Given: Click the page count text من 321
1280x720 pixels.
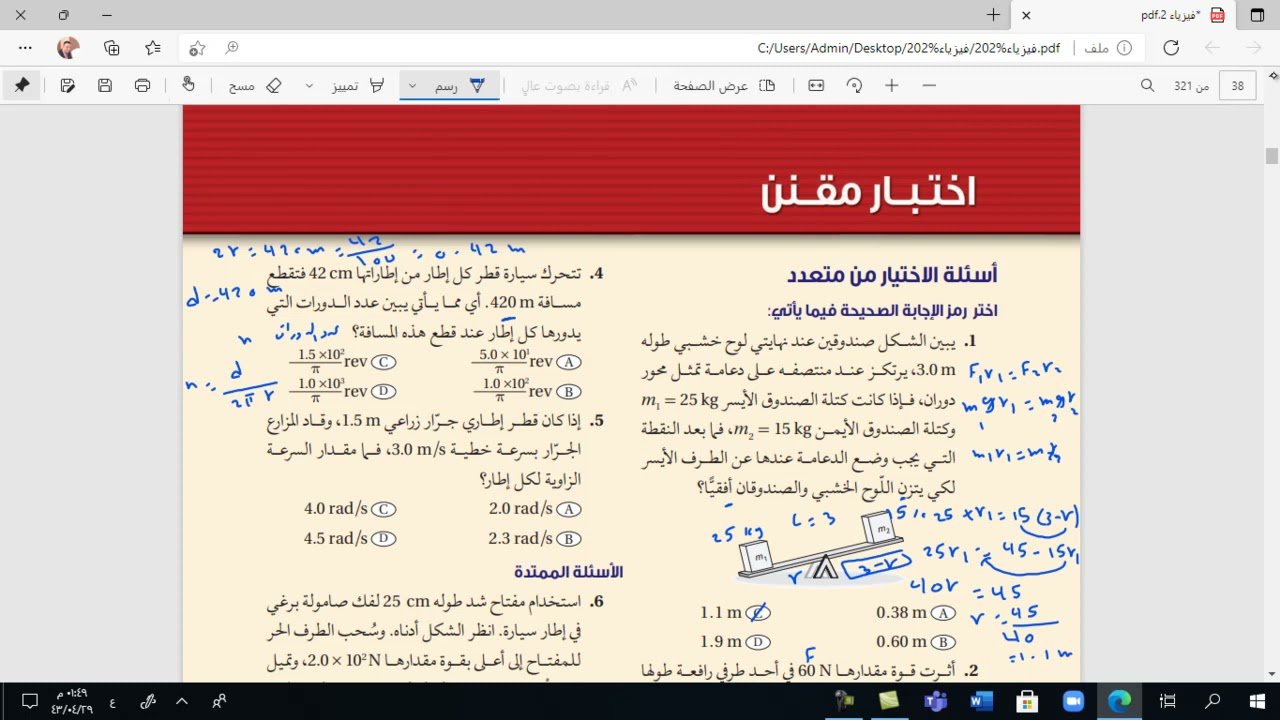Looking at the screenshot, I should pyautogui.click(x=1191, y=86).
